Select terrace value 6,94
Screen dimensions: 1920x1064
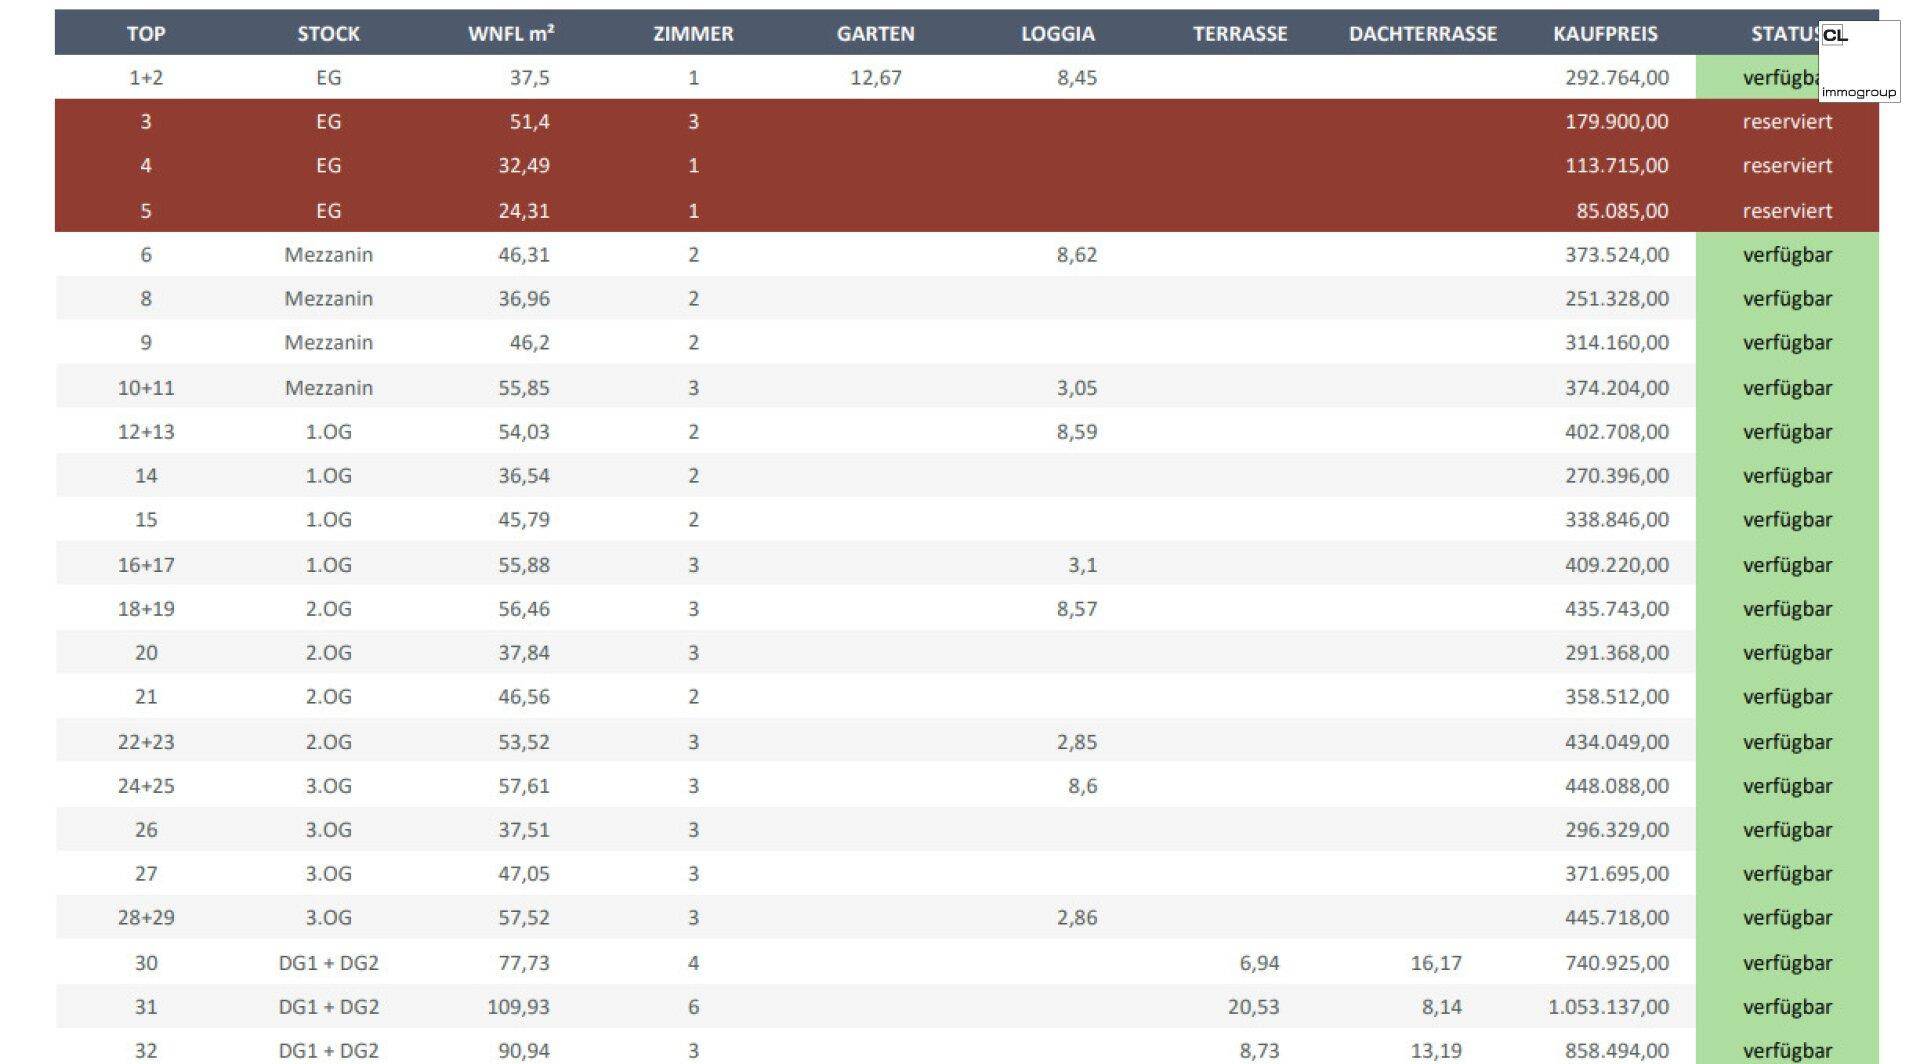click(1259, 963)
